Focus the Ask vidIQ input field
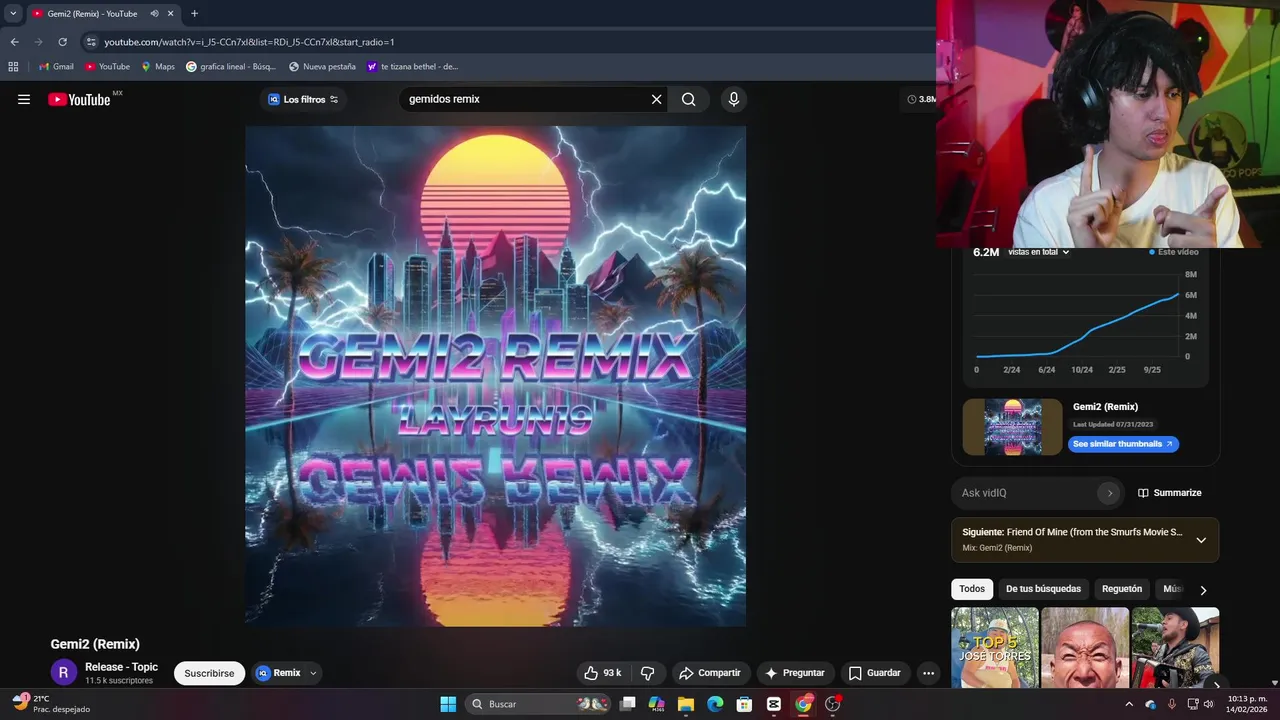 pos(1025,493)
